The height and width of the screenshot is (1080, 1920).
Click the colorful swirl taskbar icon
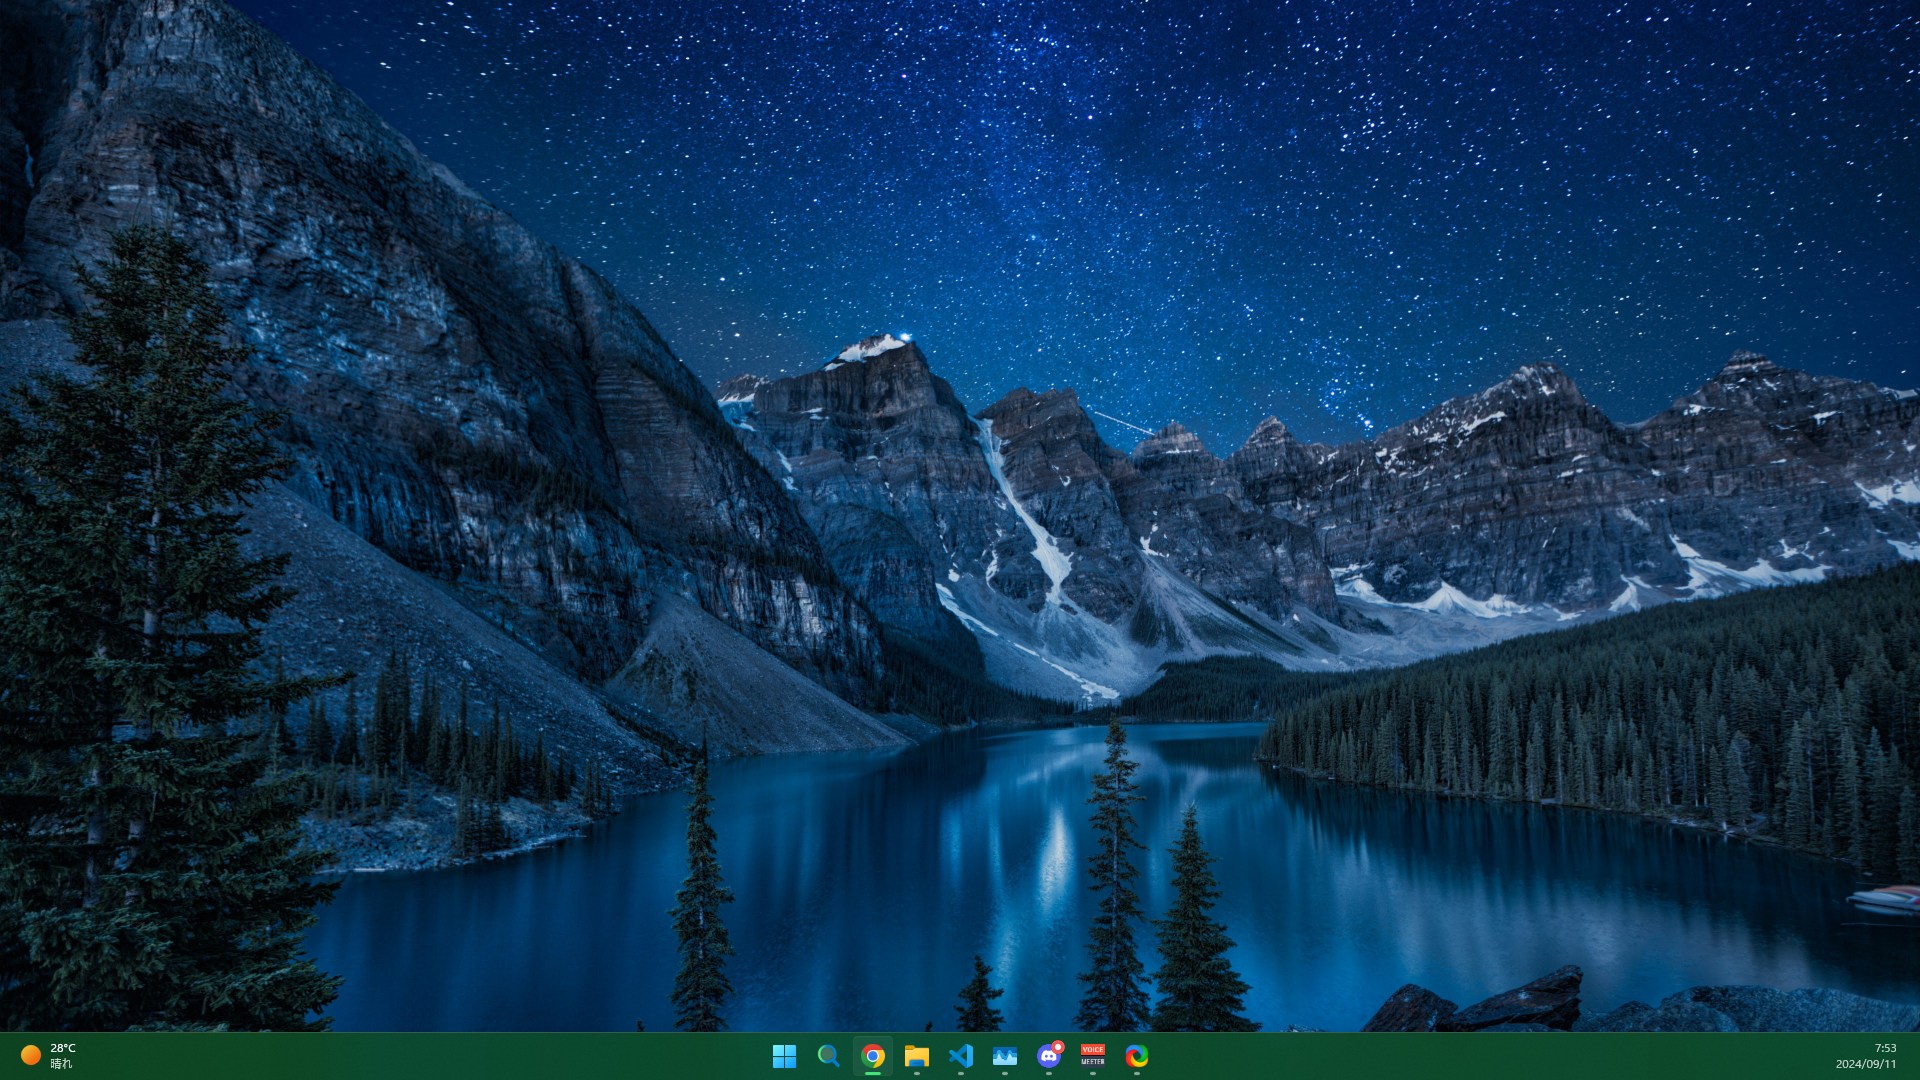pyautogui.click(x=1136, y=1056)
